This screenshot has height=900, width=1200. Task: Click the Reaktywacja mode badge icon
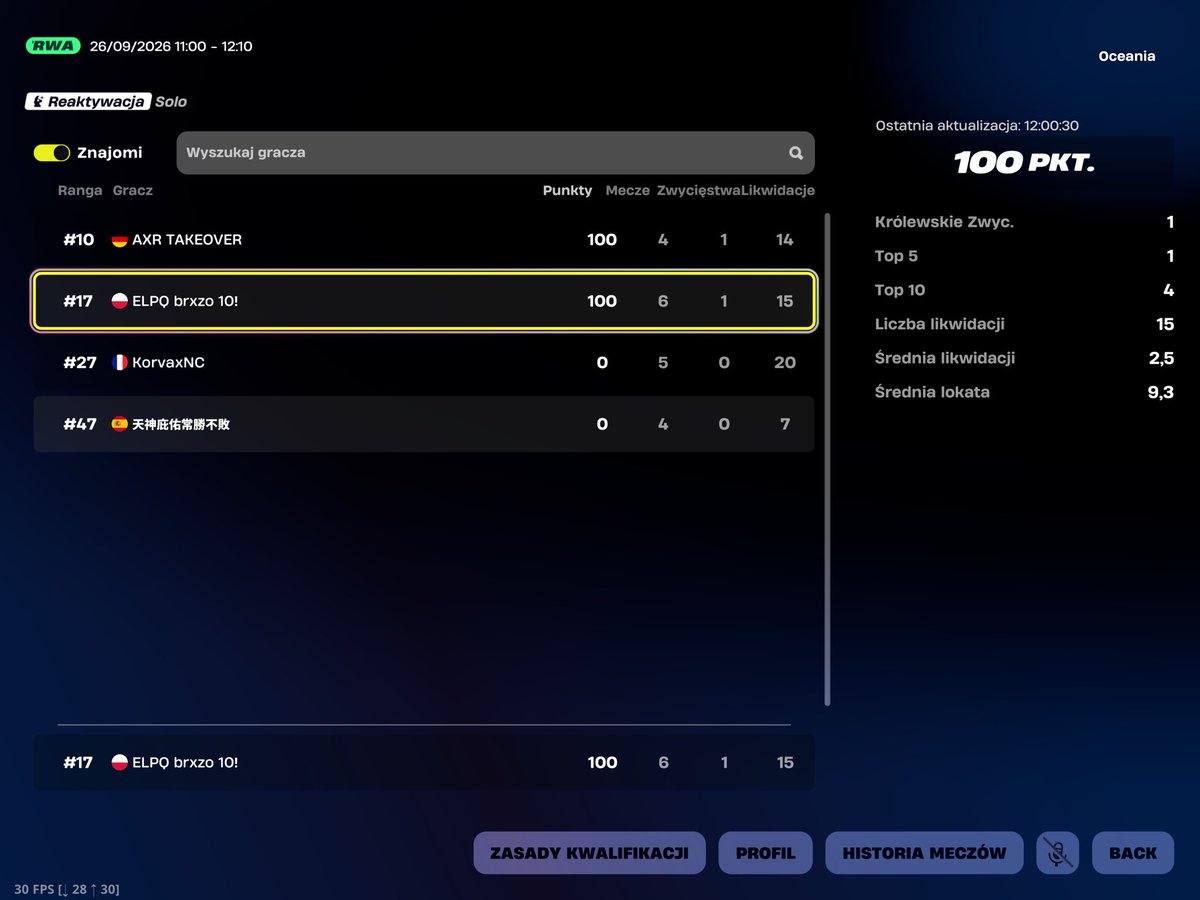click(38, 101)
